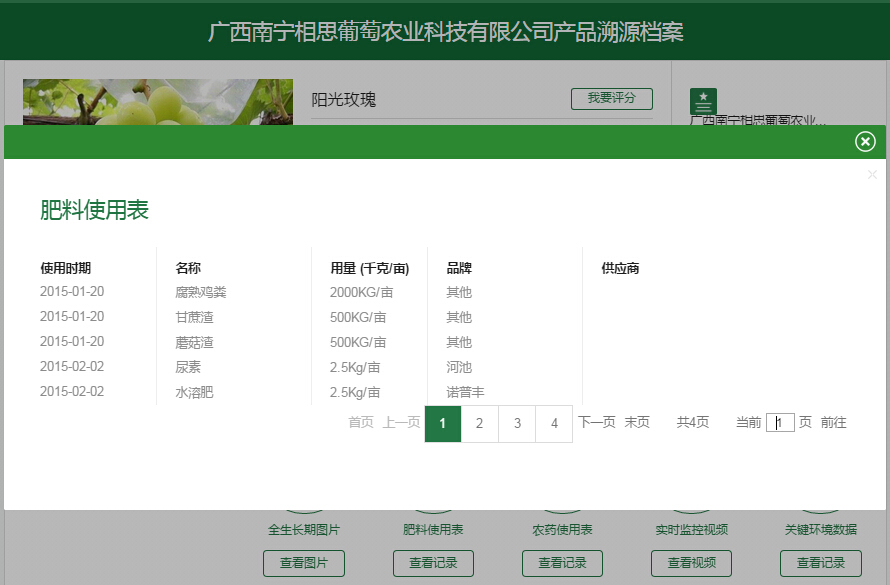Click 下一页 next page link
Viewport: 890px width, 585px height.
click(596, 423)
